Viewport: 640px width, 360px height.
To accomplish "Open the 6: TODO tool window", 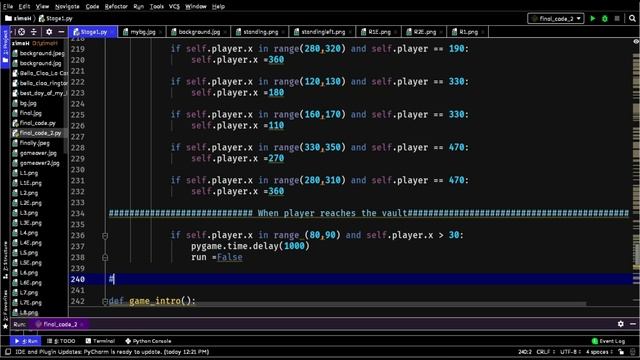I will point(61,341).
